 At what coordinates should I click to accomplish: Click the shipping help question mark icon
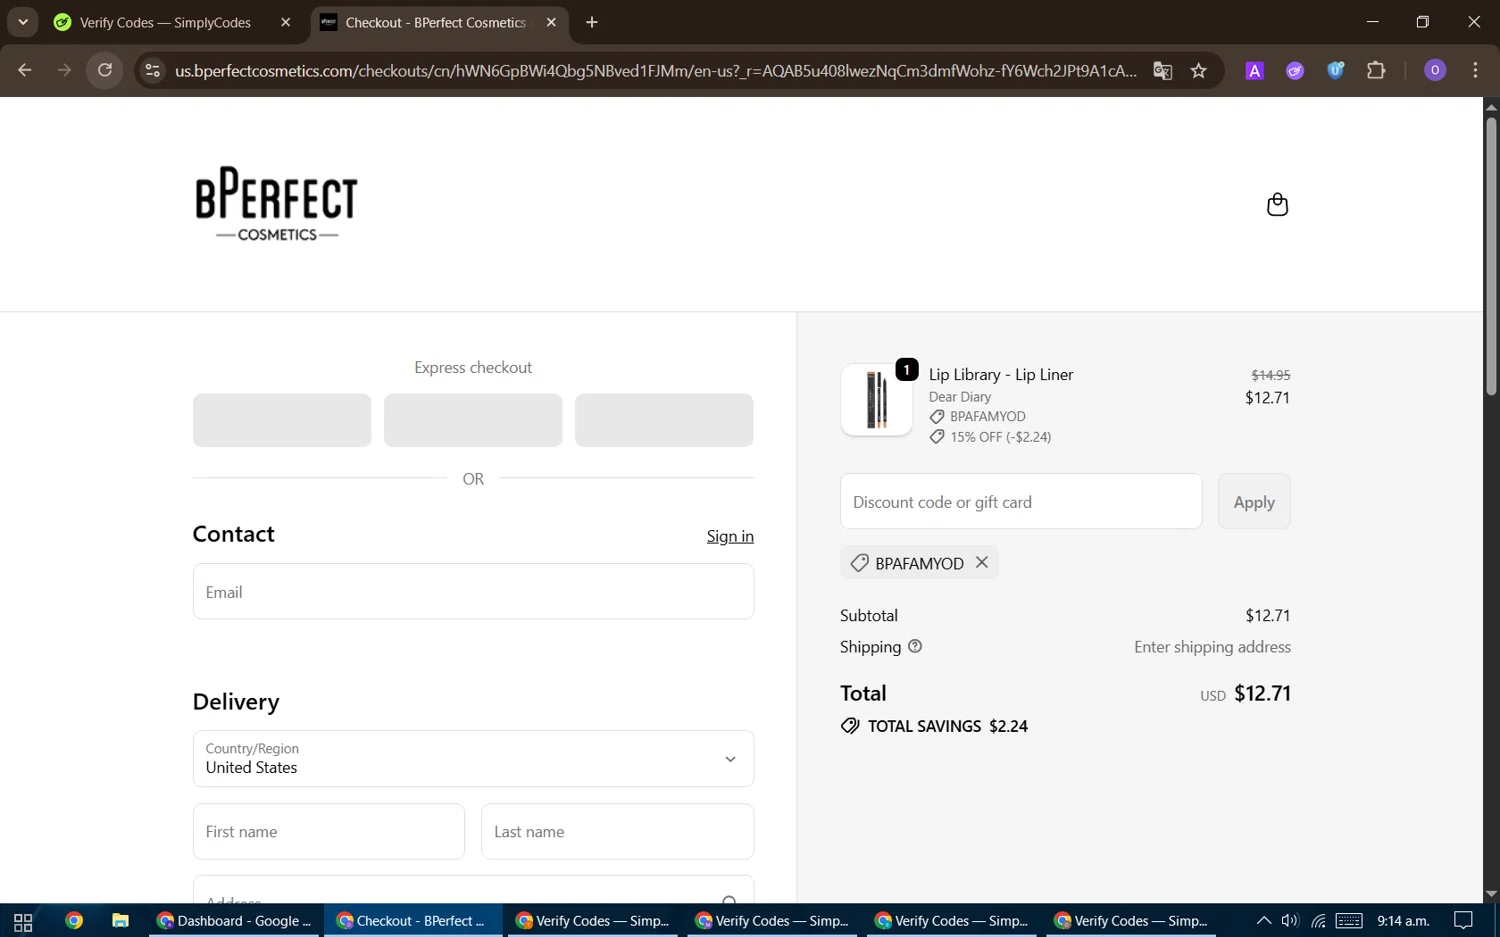(915, 646)
